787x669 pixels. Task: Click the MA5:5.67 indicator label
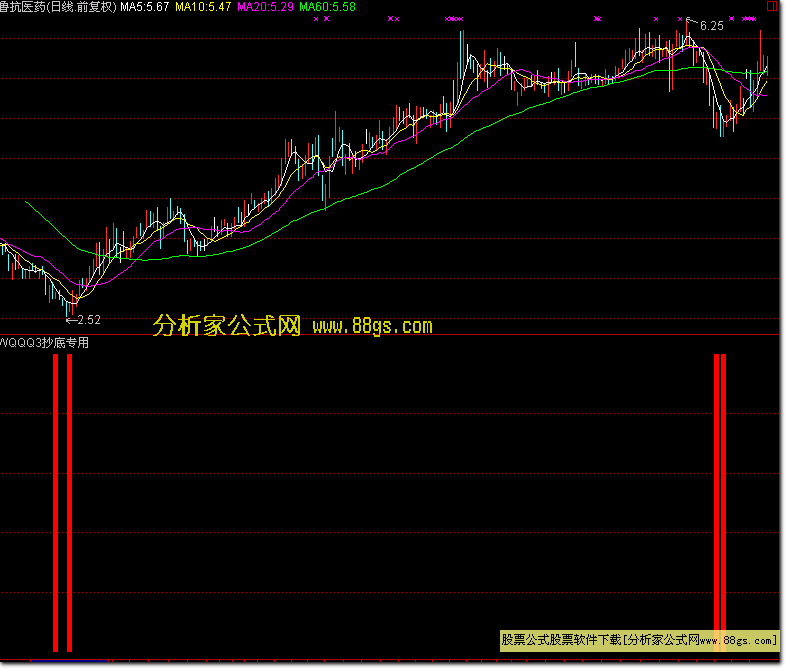[x=145, y=7]
